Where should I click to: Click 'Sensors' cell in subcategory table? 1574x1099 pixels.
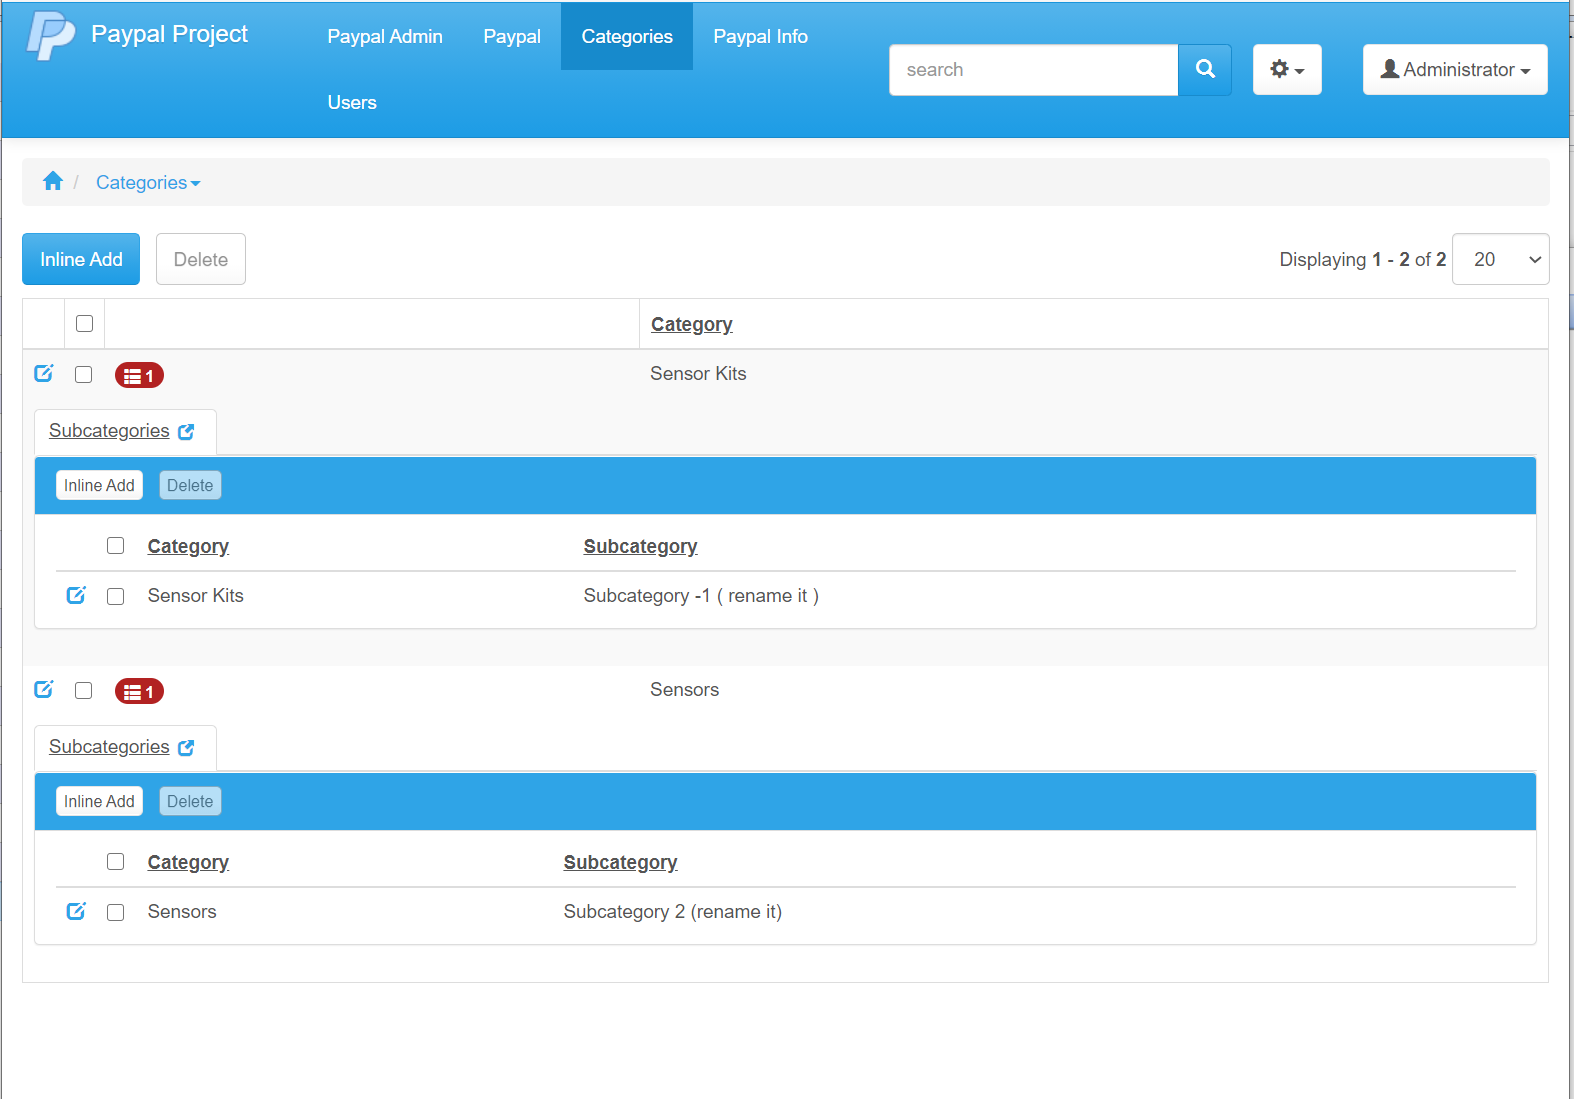pos(182,911)
